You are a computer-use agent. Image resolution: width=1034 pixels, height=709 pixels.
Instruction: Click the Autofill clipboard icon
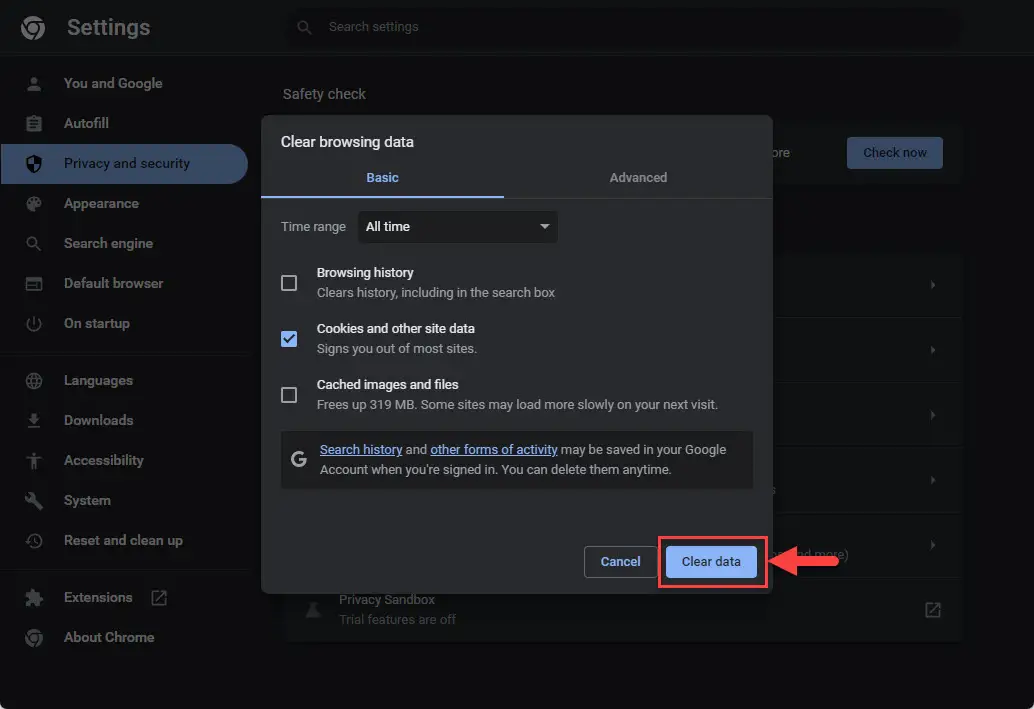click(34, 123)
